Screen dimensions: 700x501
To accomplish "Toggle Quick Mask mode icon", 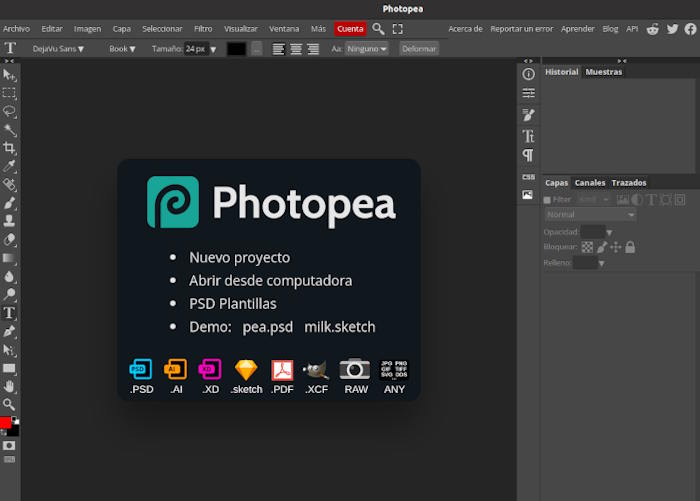I will tap(9, 445).
